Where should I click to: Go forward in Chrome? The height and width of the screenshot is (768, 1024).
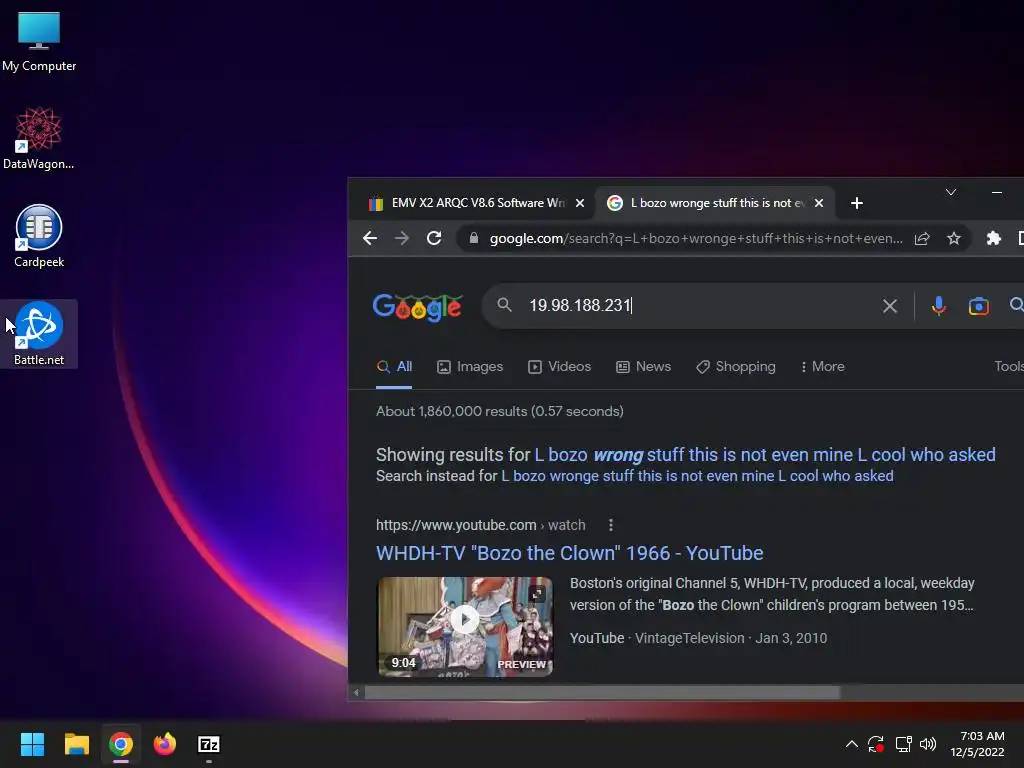coord(402,238)
